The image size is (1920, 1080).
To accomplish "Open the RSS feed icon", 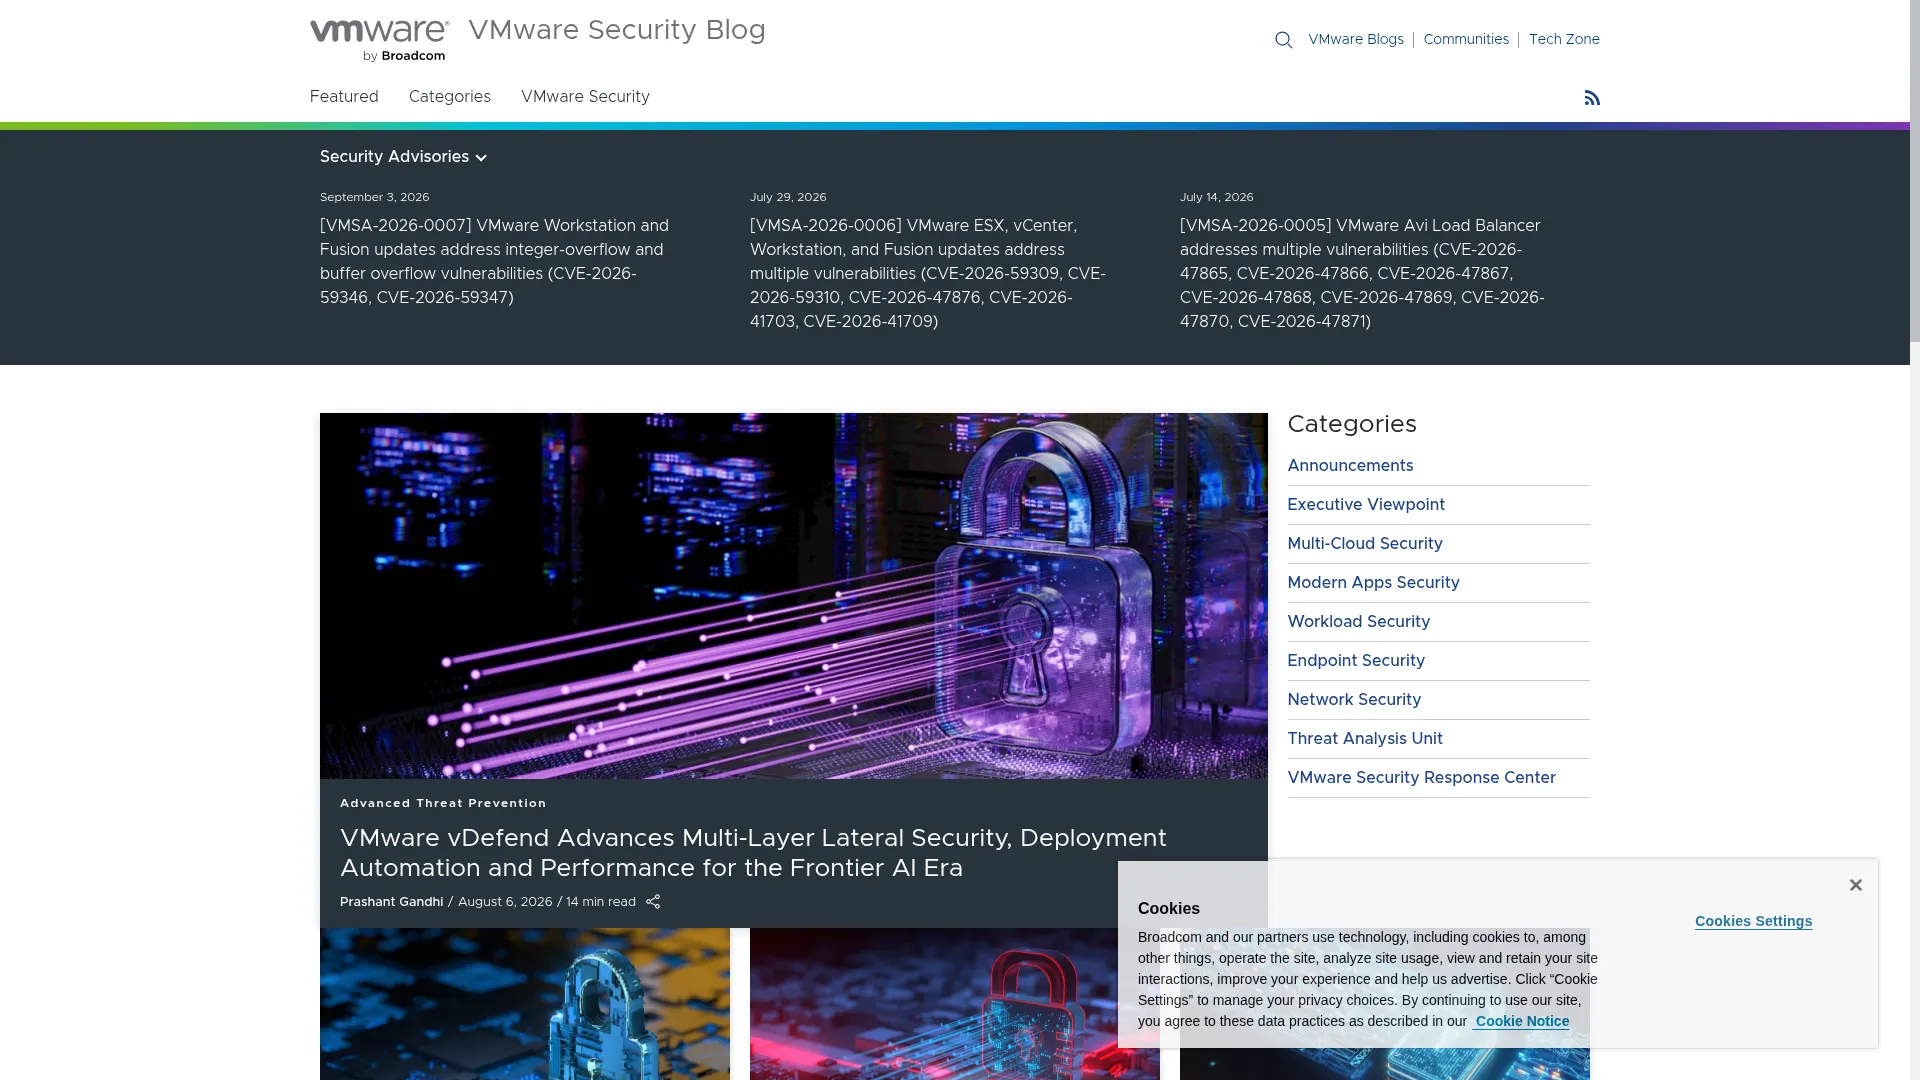I will click(1592, 98).
